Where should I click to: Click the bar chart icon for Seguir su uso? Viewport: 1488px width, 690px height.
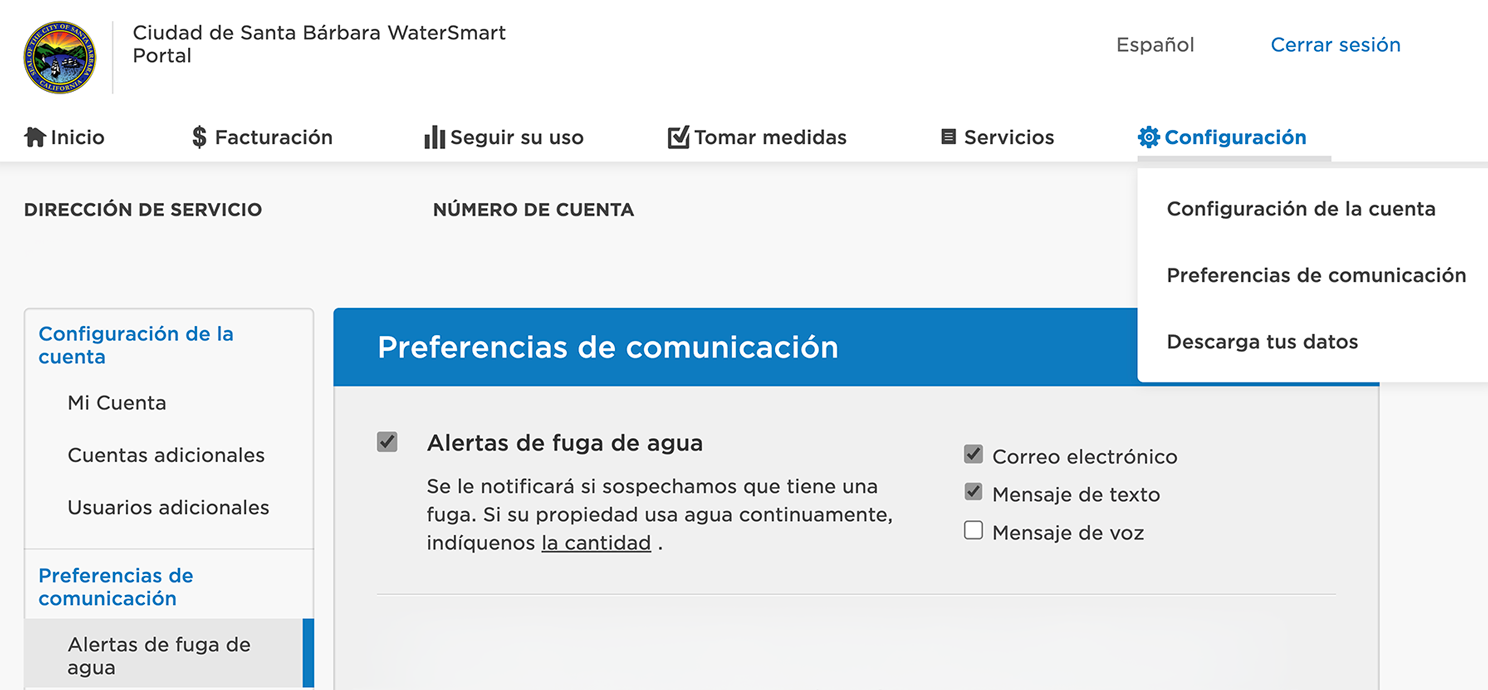(434, 137)
